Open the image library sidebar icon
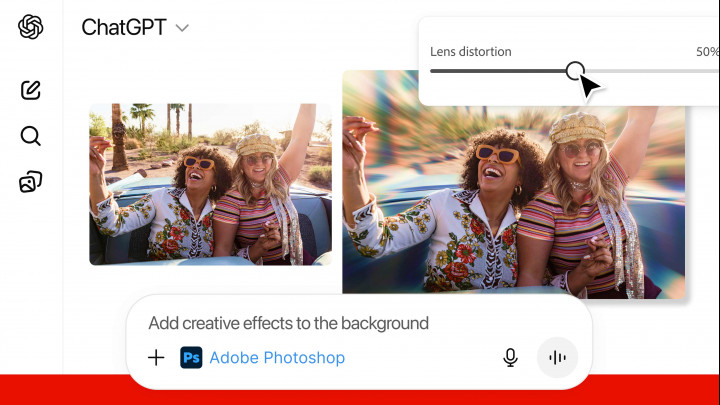This screenshot has width=720, height=405. click(31, 182)
